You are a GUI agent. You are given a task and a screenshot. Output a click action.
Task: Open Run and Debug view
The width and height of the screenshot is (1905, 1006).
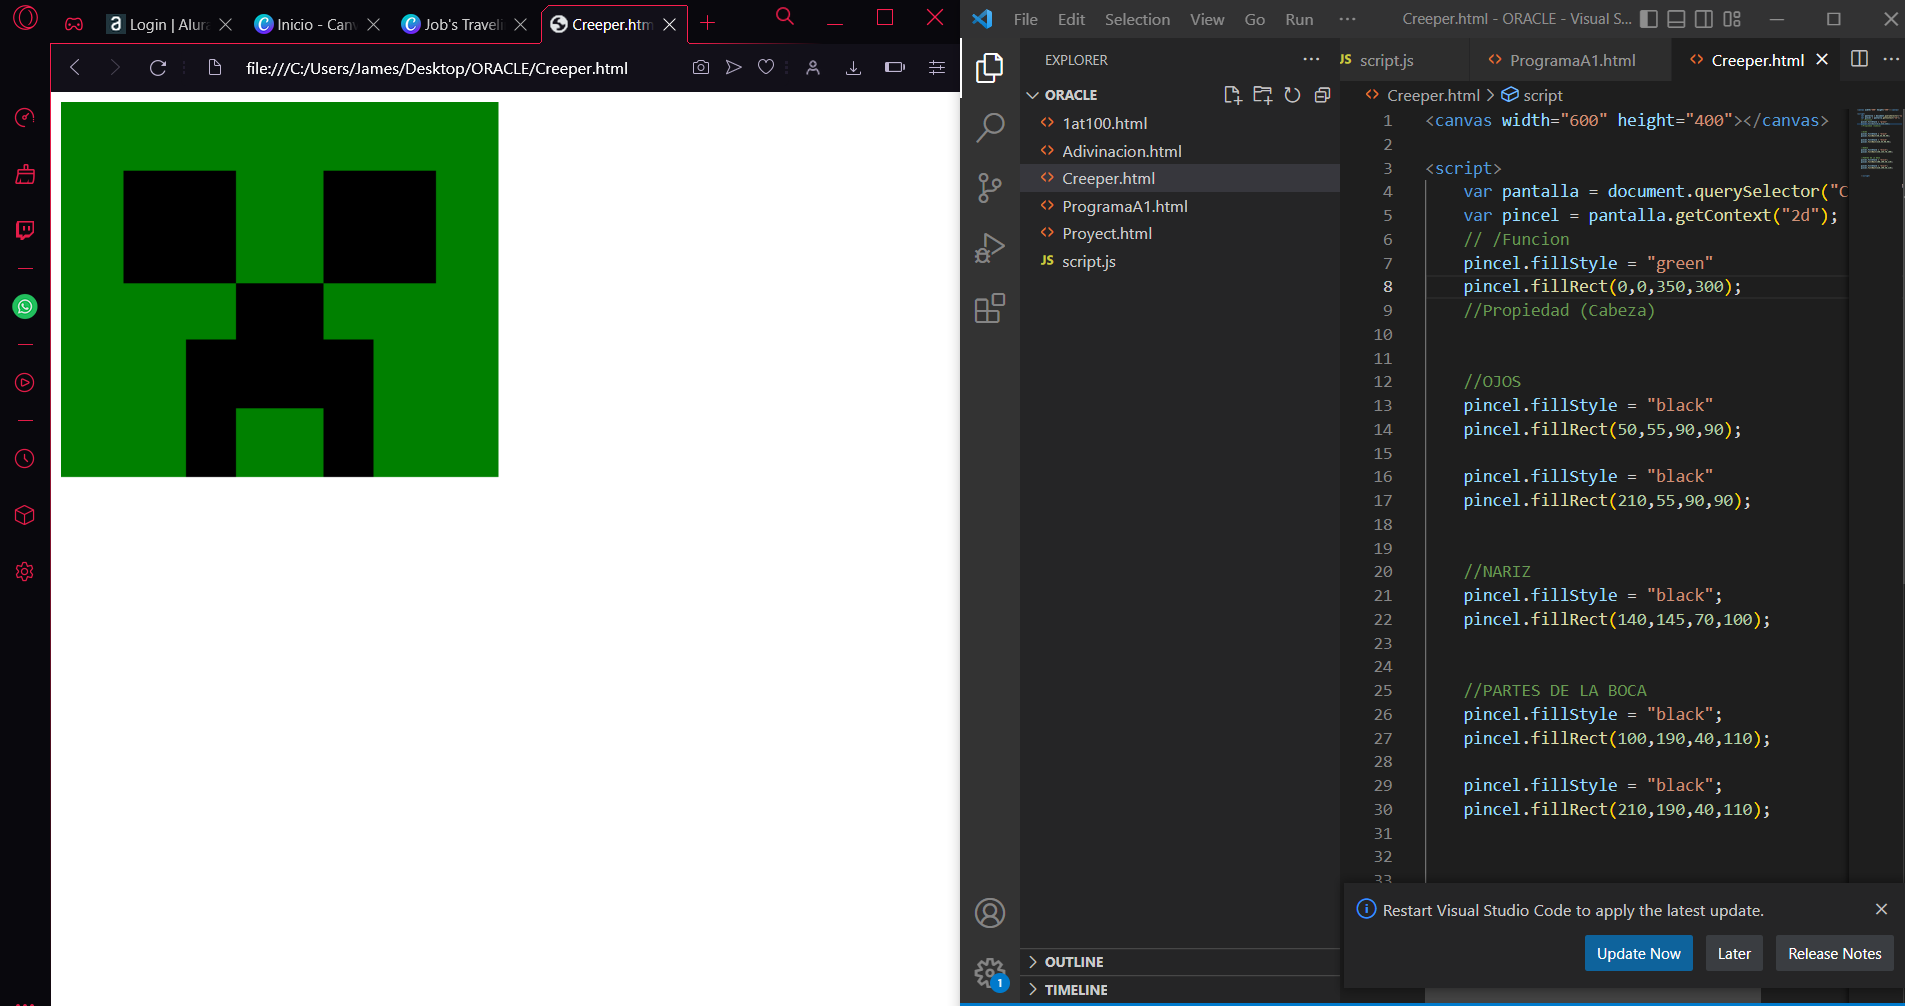990,248
